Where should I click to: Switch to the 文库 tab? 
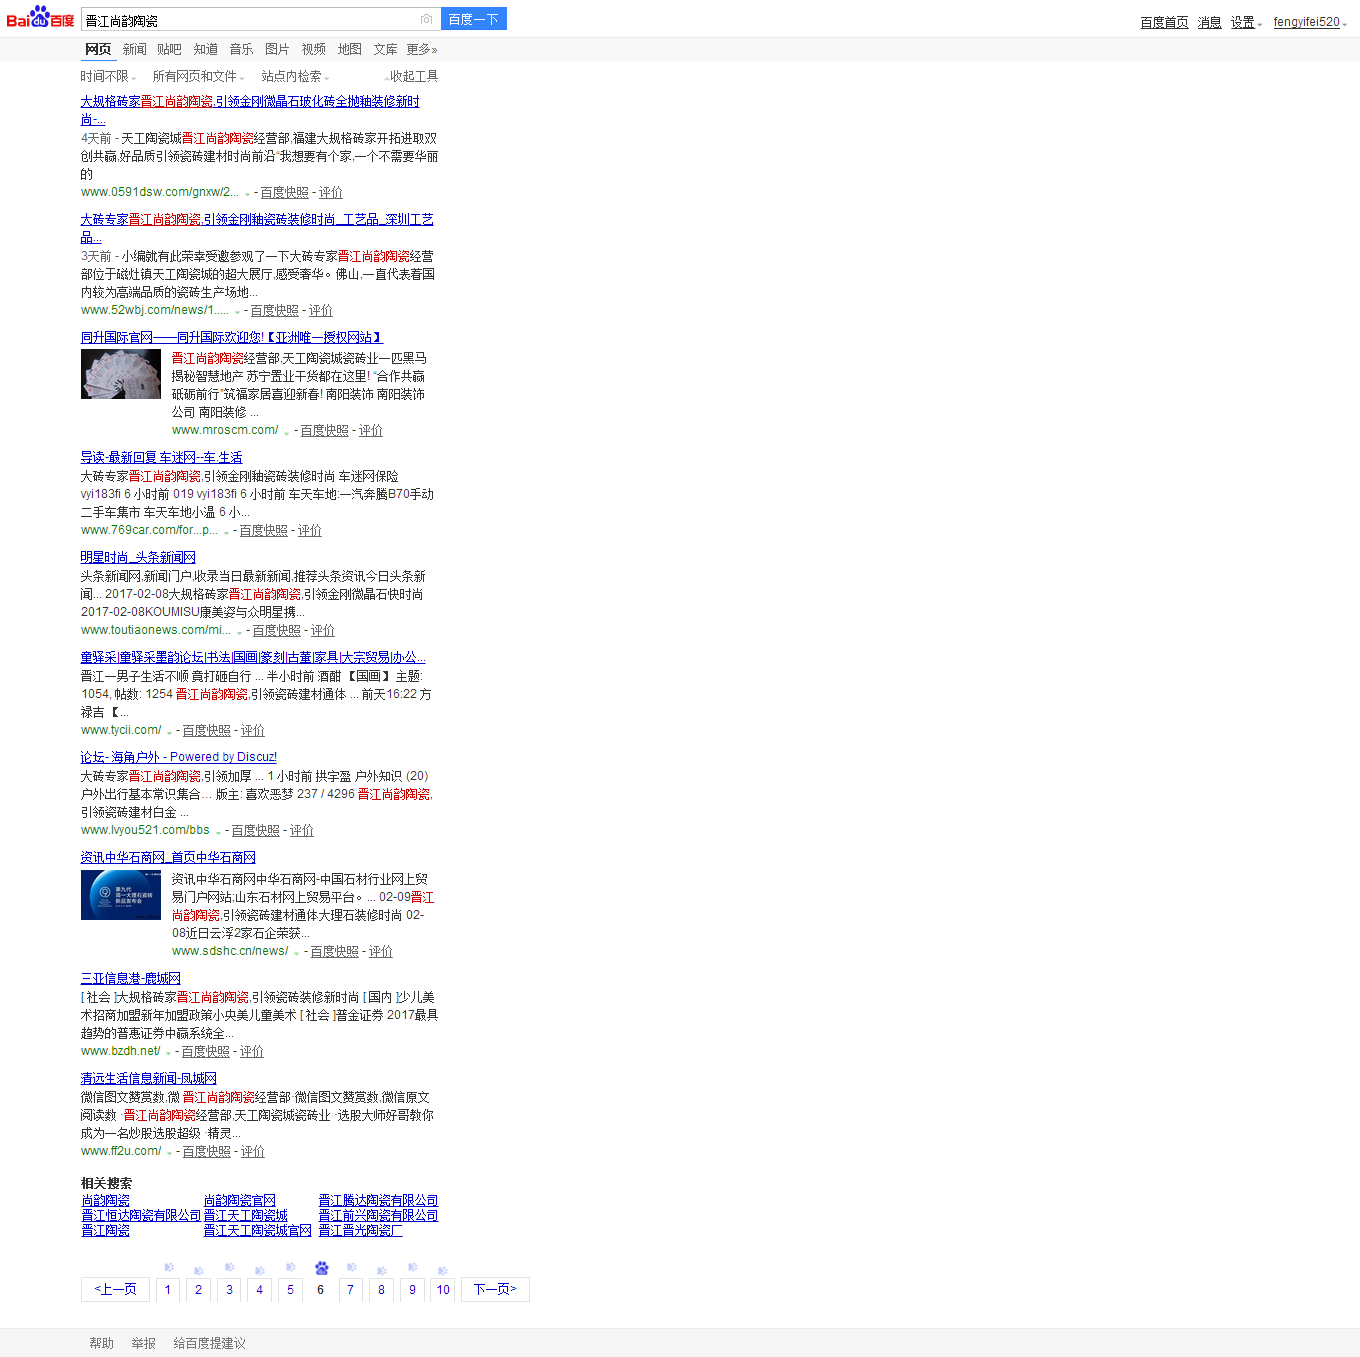tap(386, 49)
